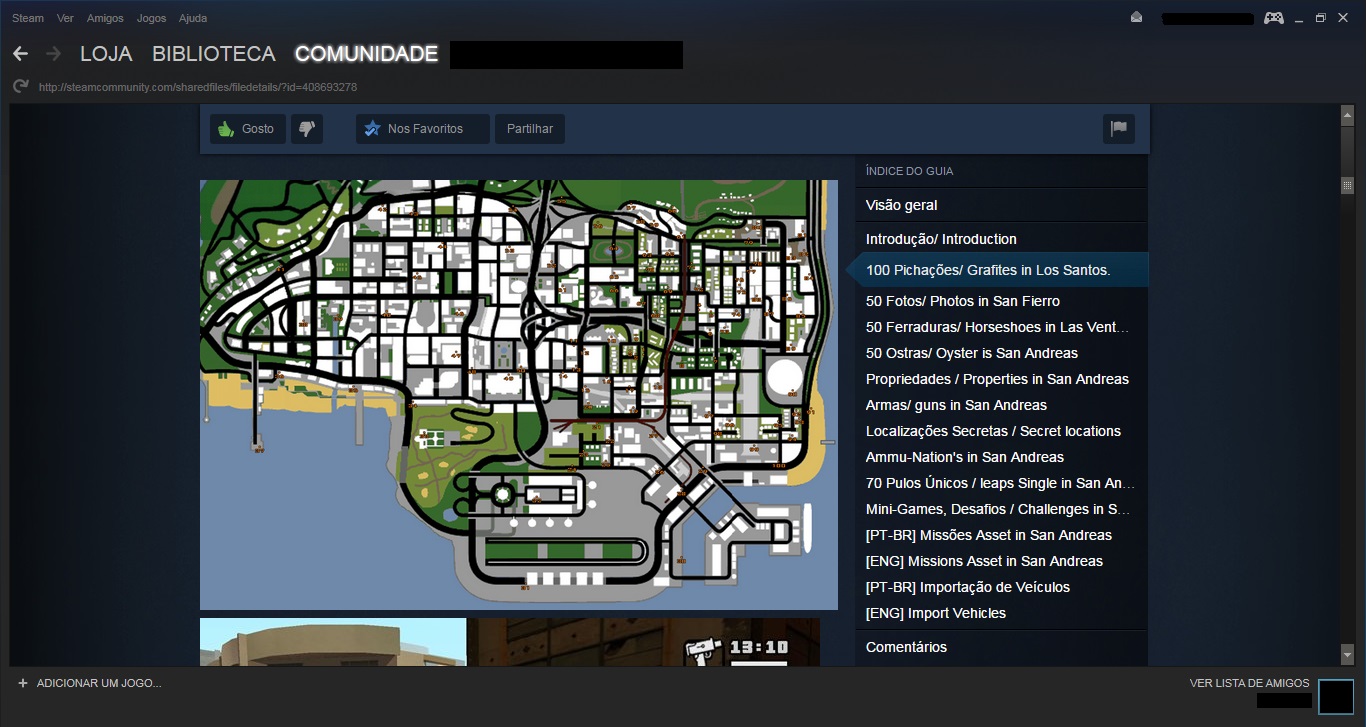Viewport: 1366px width, 727px height.
Task: Report this guide with the flag icon
Action: (1119, 129)
